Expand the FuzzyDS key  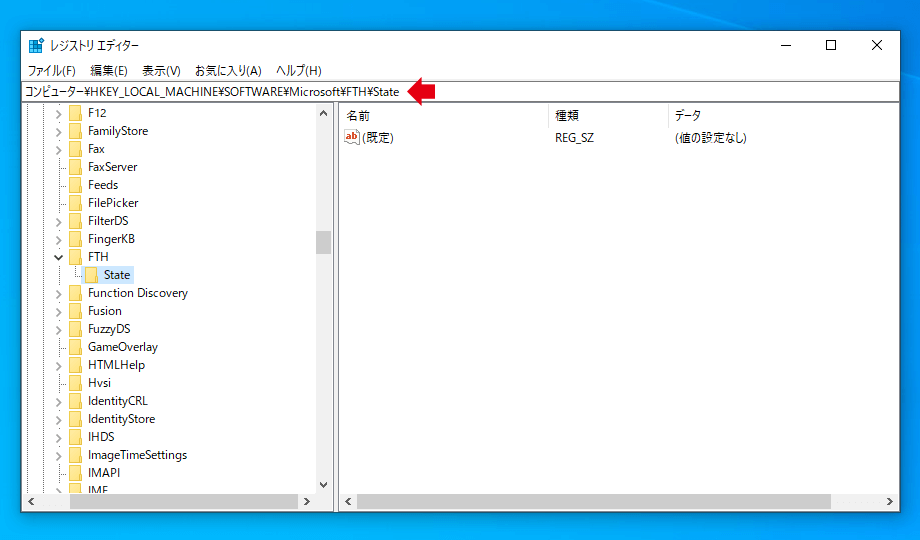[x=58, y=329]
